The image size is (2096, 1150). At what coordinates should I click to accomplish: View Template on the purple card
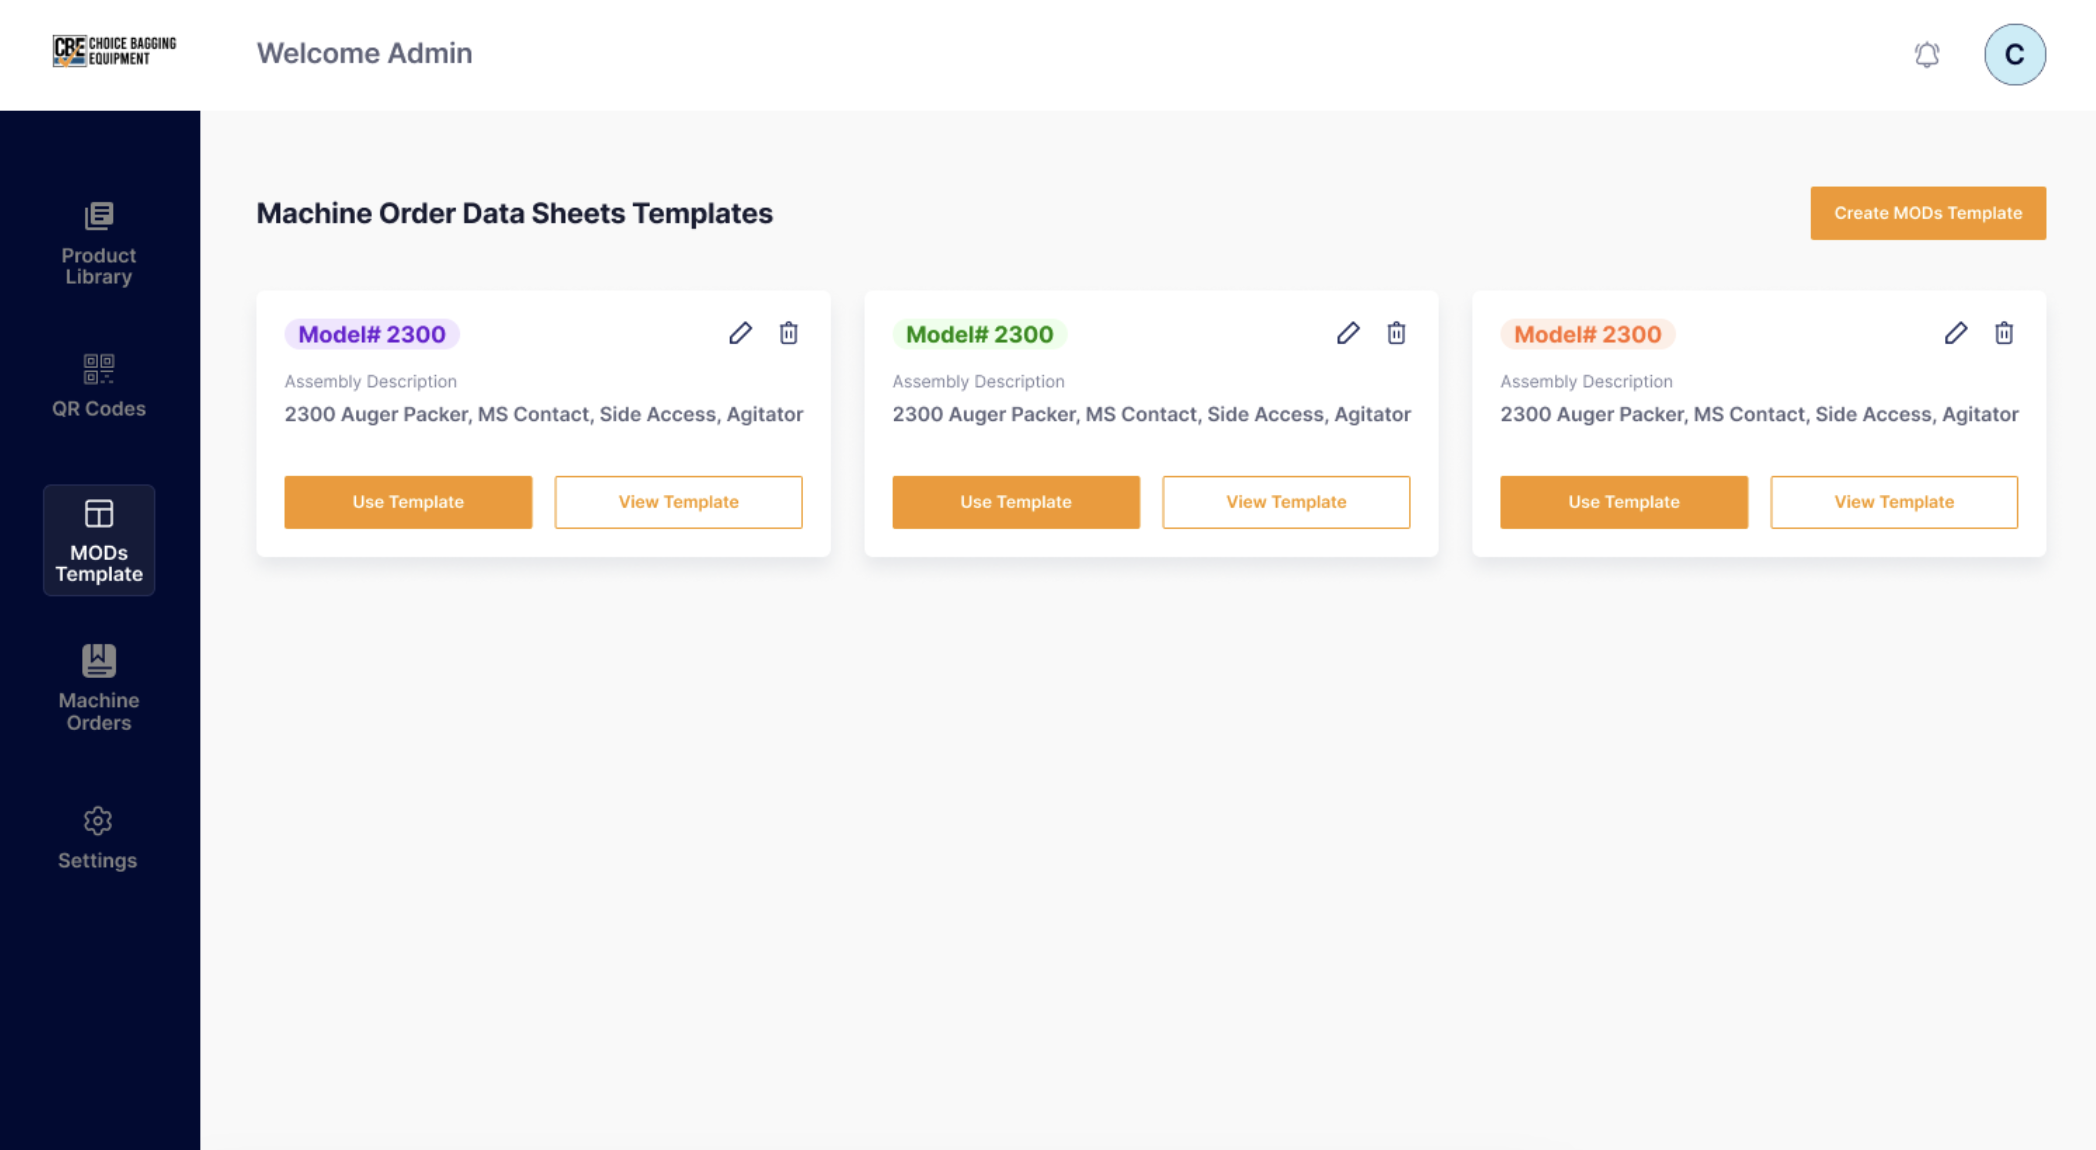click(x=678, y=502)
